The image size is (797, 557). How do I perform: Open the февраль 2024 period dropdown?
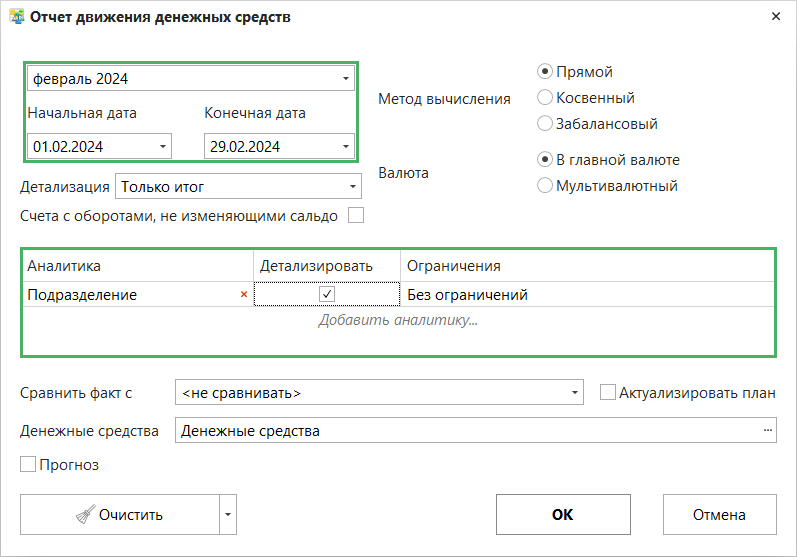345,78
